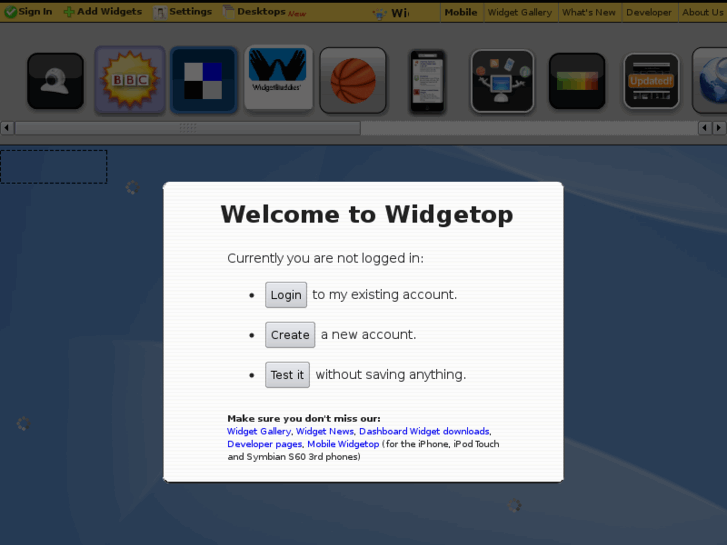727x545 pixels.
Task: Click the Desktops icon in top bar
Action: 229,12
